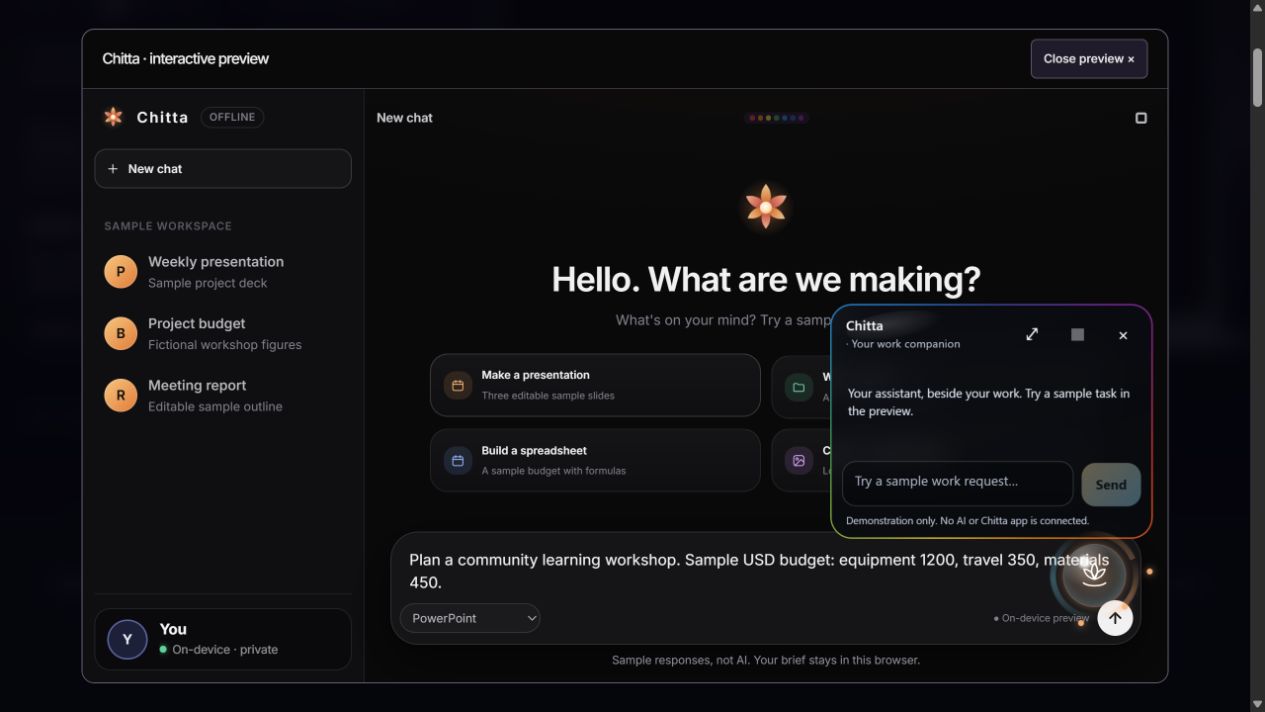
Task: Click the glowing lotus companion orb
Action: [x=1094, y=573]
